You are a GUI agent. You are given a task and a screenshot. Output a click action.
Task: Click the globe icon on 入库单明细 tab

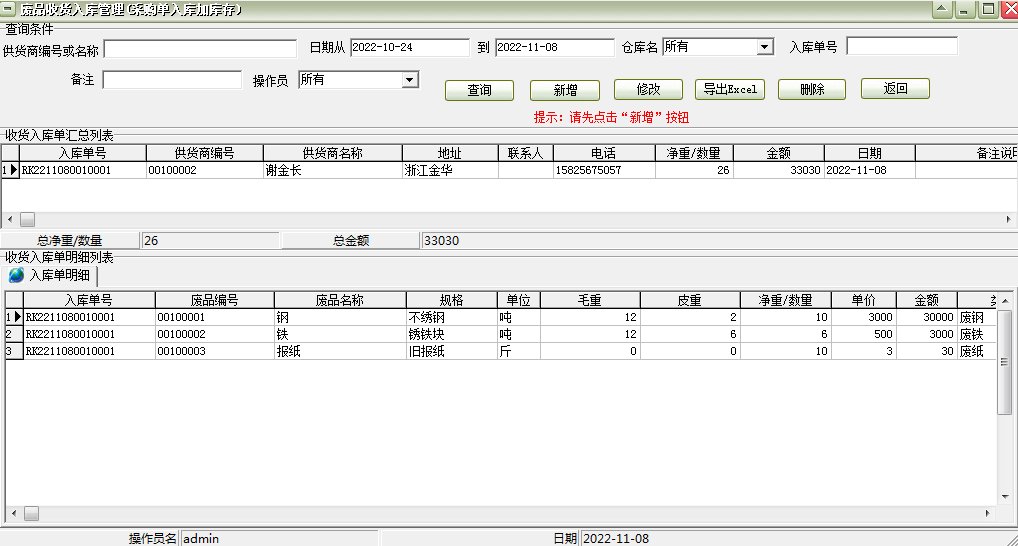pos(16,275)
